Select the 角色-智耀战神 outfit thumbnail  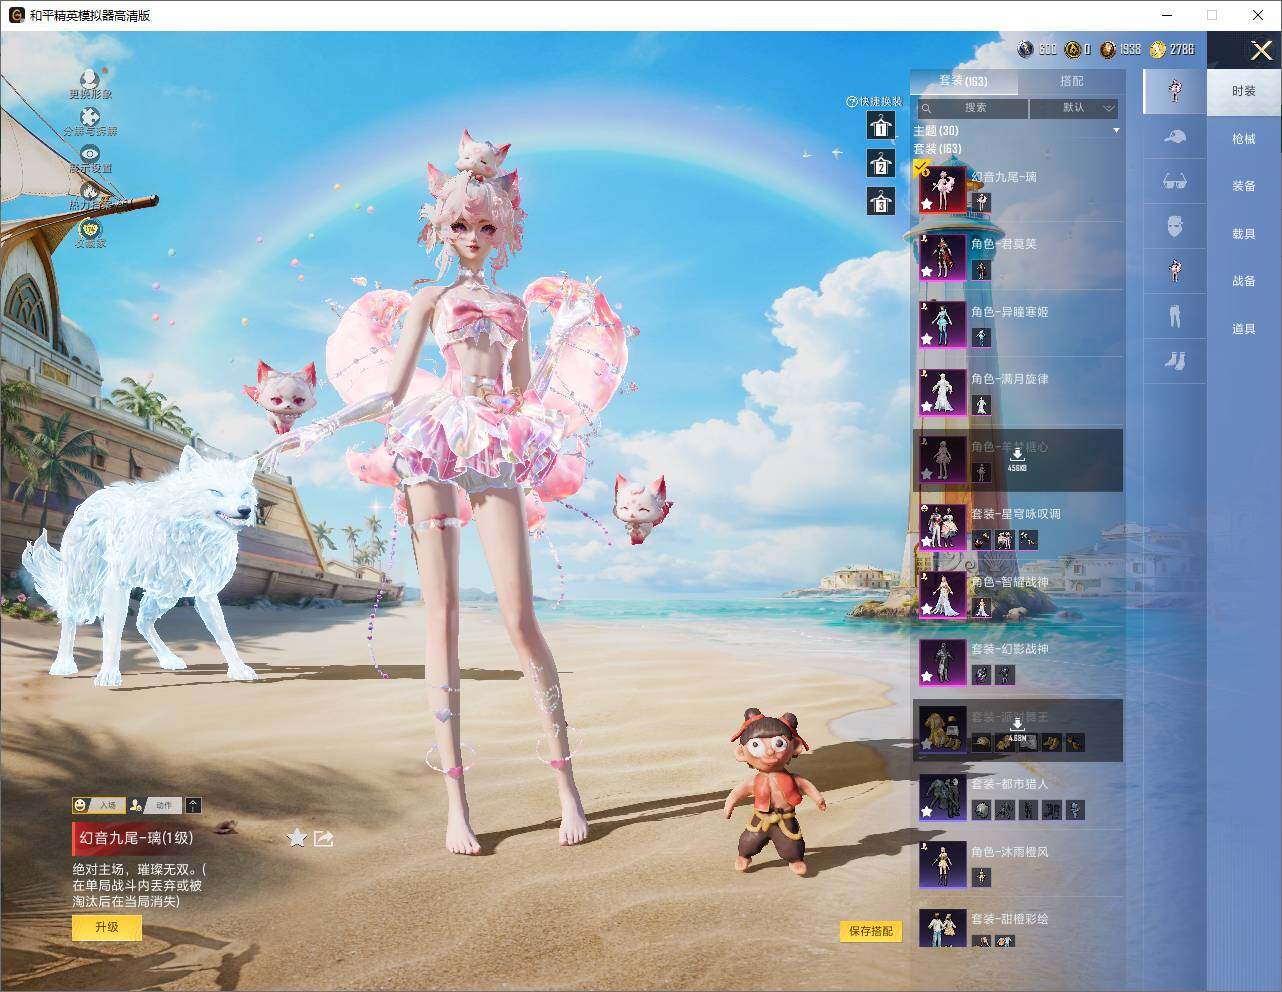pos(942,594)
